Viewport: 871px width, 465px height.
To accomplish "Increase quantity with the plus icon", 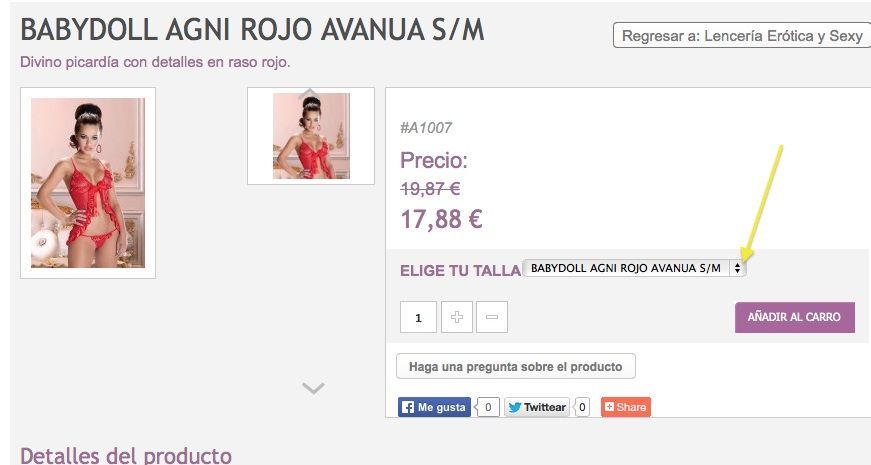I will pyautogui.click(x=457, y=317).
